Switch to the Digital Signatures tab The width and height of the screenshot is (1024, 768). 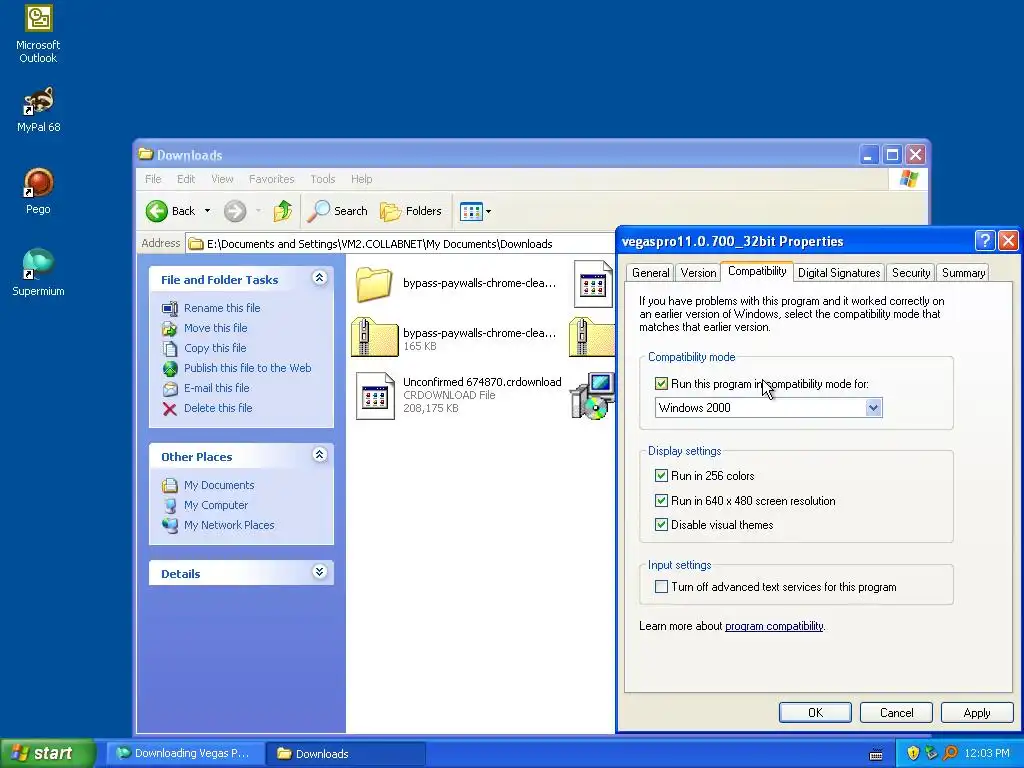click(839, 273)
